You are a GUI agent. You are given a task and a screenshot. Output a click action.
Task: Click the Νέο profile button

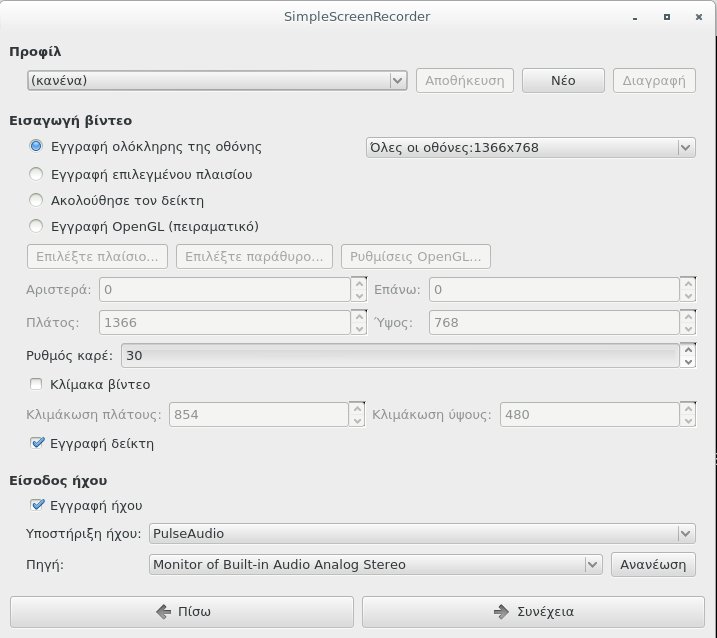tap(563, 80)
